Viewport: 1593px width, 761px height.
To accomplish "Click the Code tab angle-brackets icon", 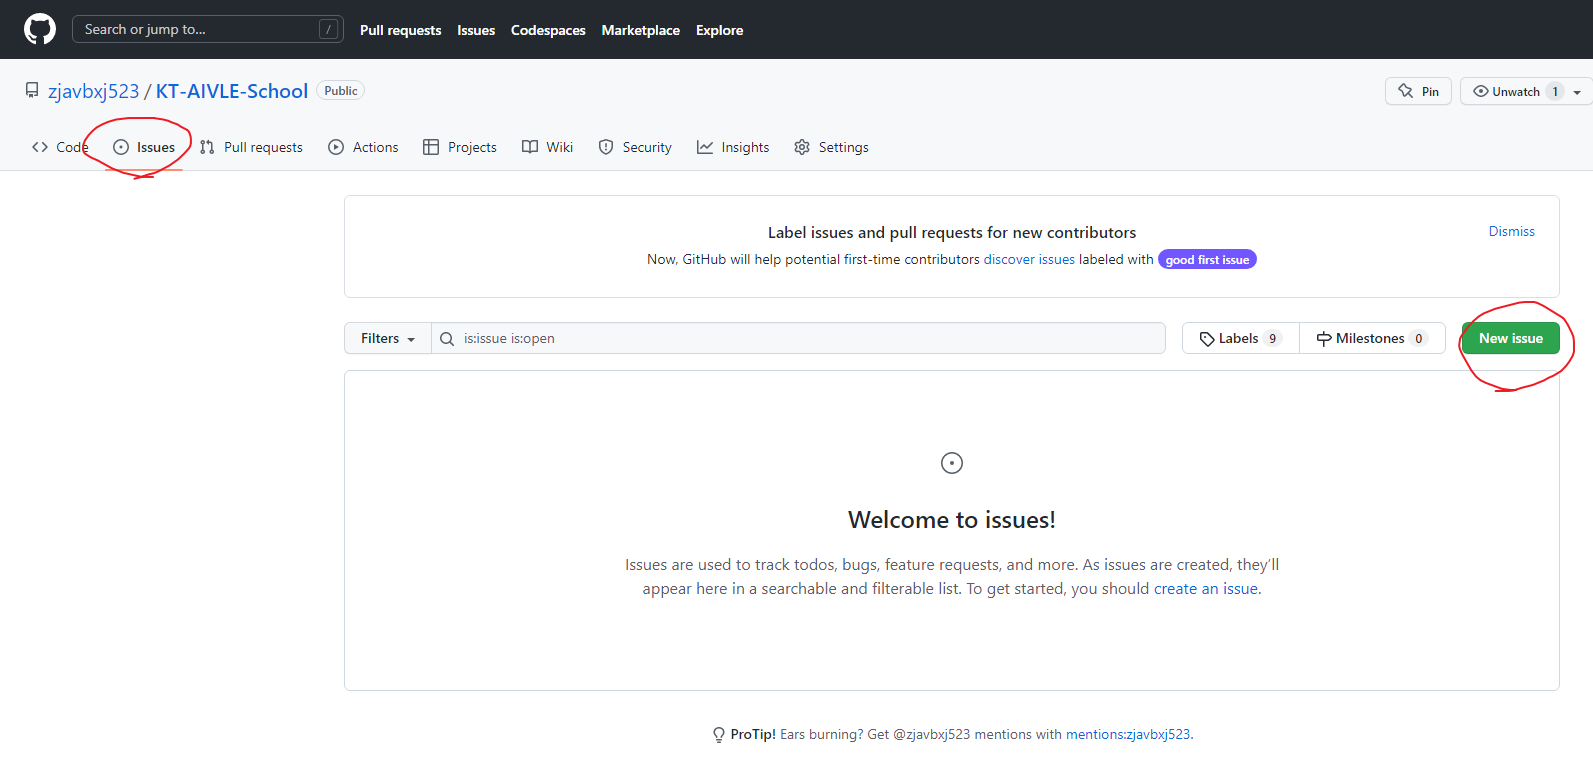I will pyautogui.click(x=40, y=147).
